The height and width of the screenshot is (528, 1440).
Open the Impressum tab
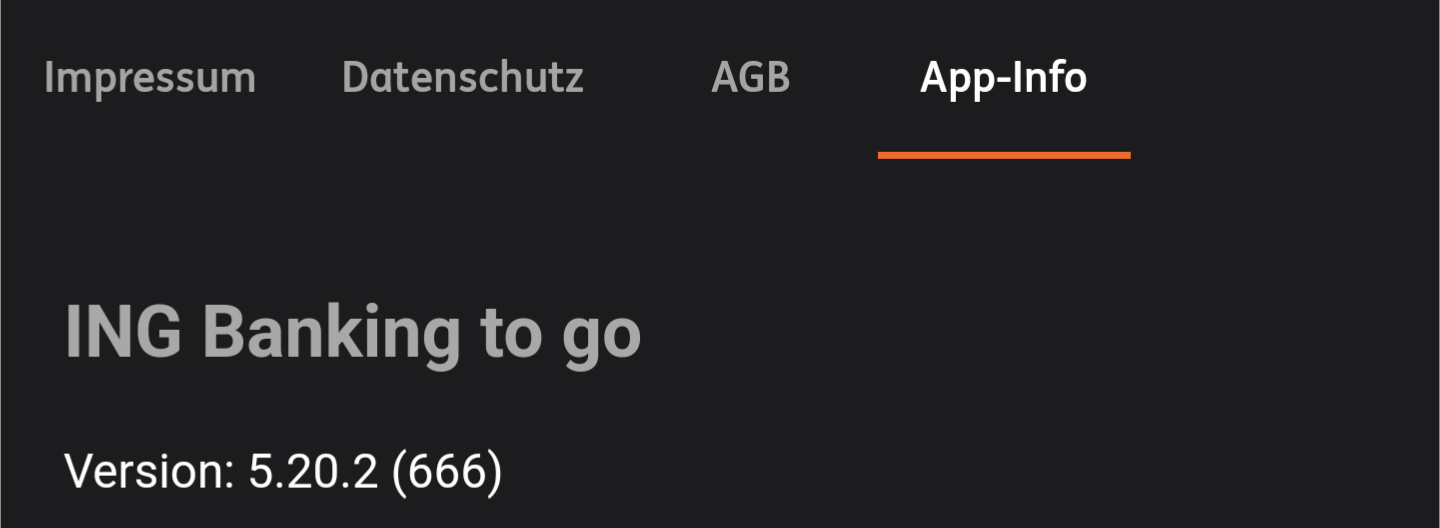click(150, 78)
